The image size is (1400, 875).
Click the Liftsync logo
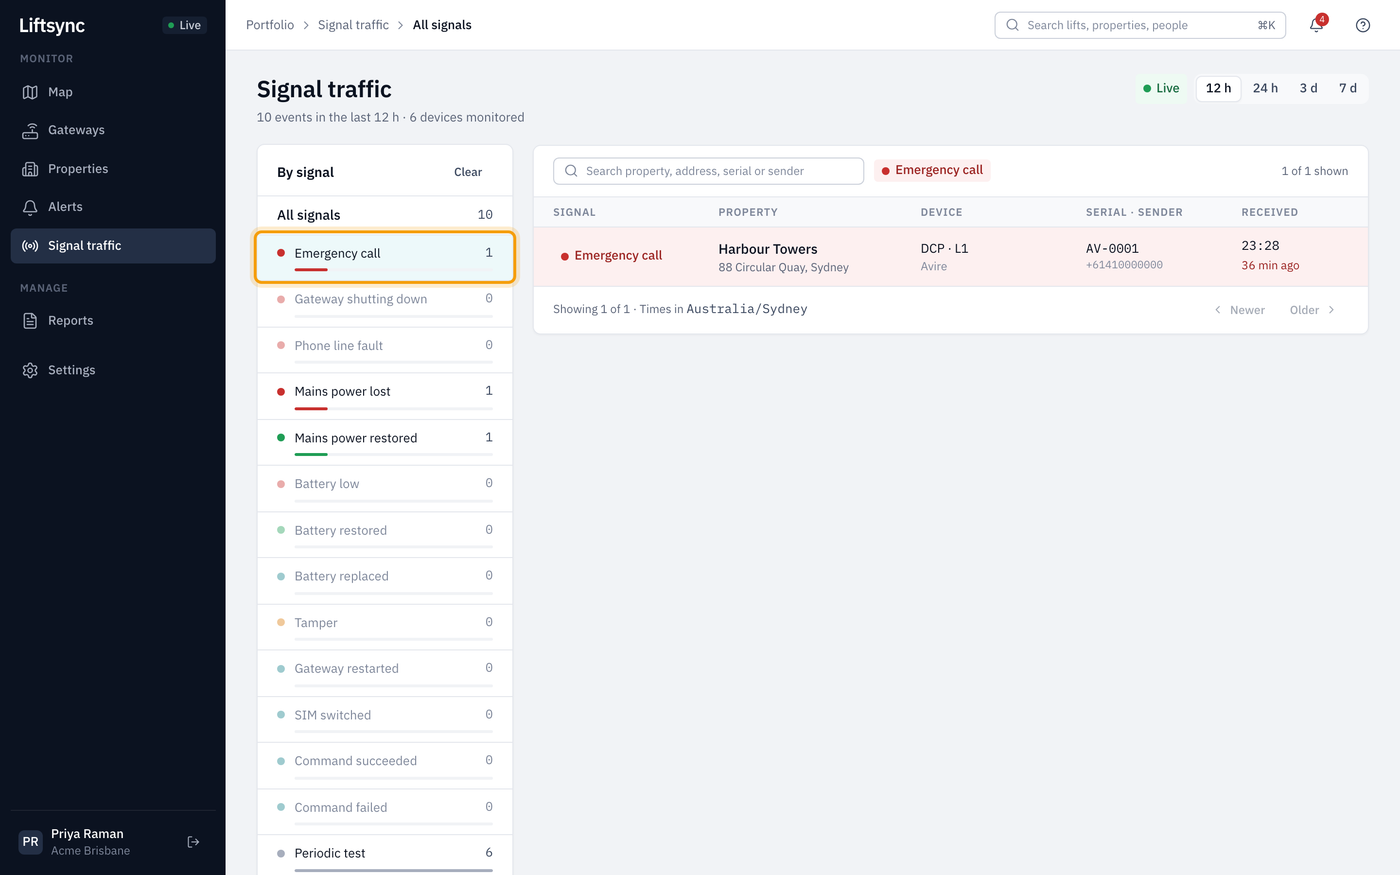click(52, 25)
